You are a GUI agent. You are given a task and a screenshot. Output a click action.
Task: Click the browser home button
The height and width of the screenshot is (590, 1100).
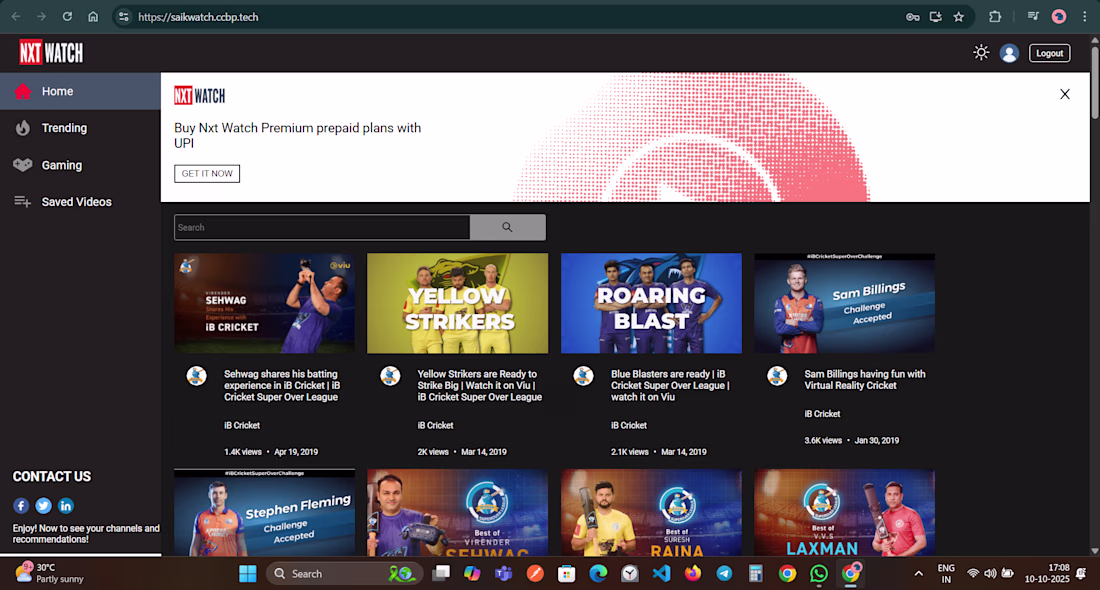pyautogui.click(x=93, y=17)
